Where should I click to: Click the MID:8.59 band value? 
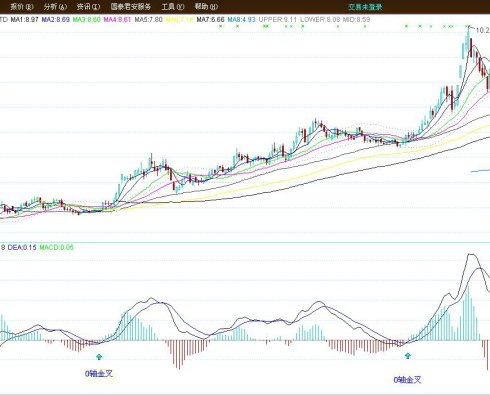click(x=356, y=20)
